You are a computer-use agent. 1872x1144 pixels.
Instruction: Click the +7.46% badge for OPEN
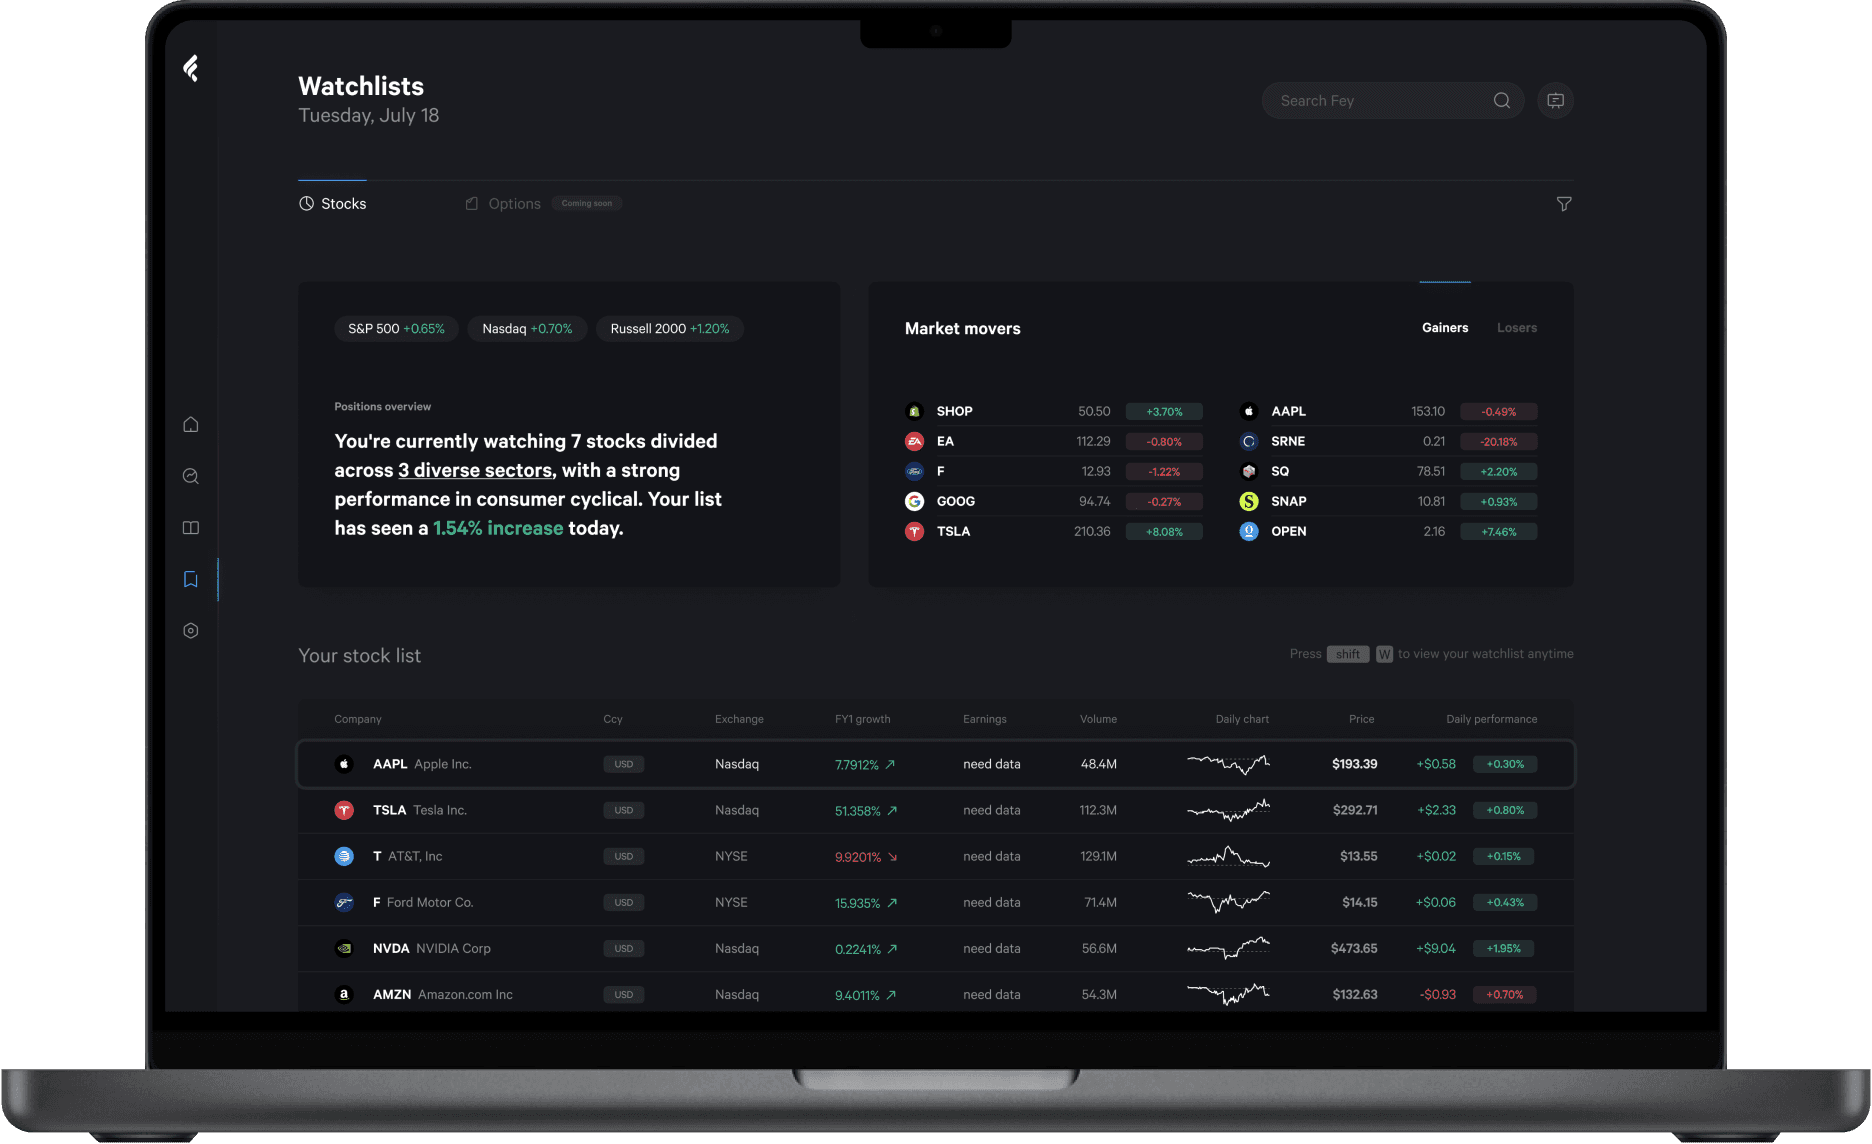pos(1499,532)
